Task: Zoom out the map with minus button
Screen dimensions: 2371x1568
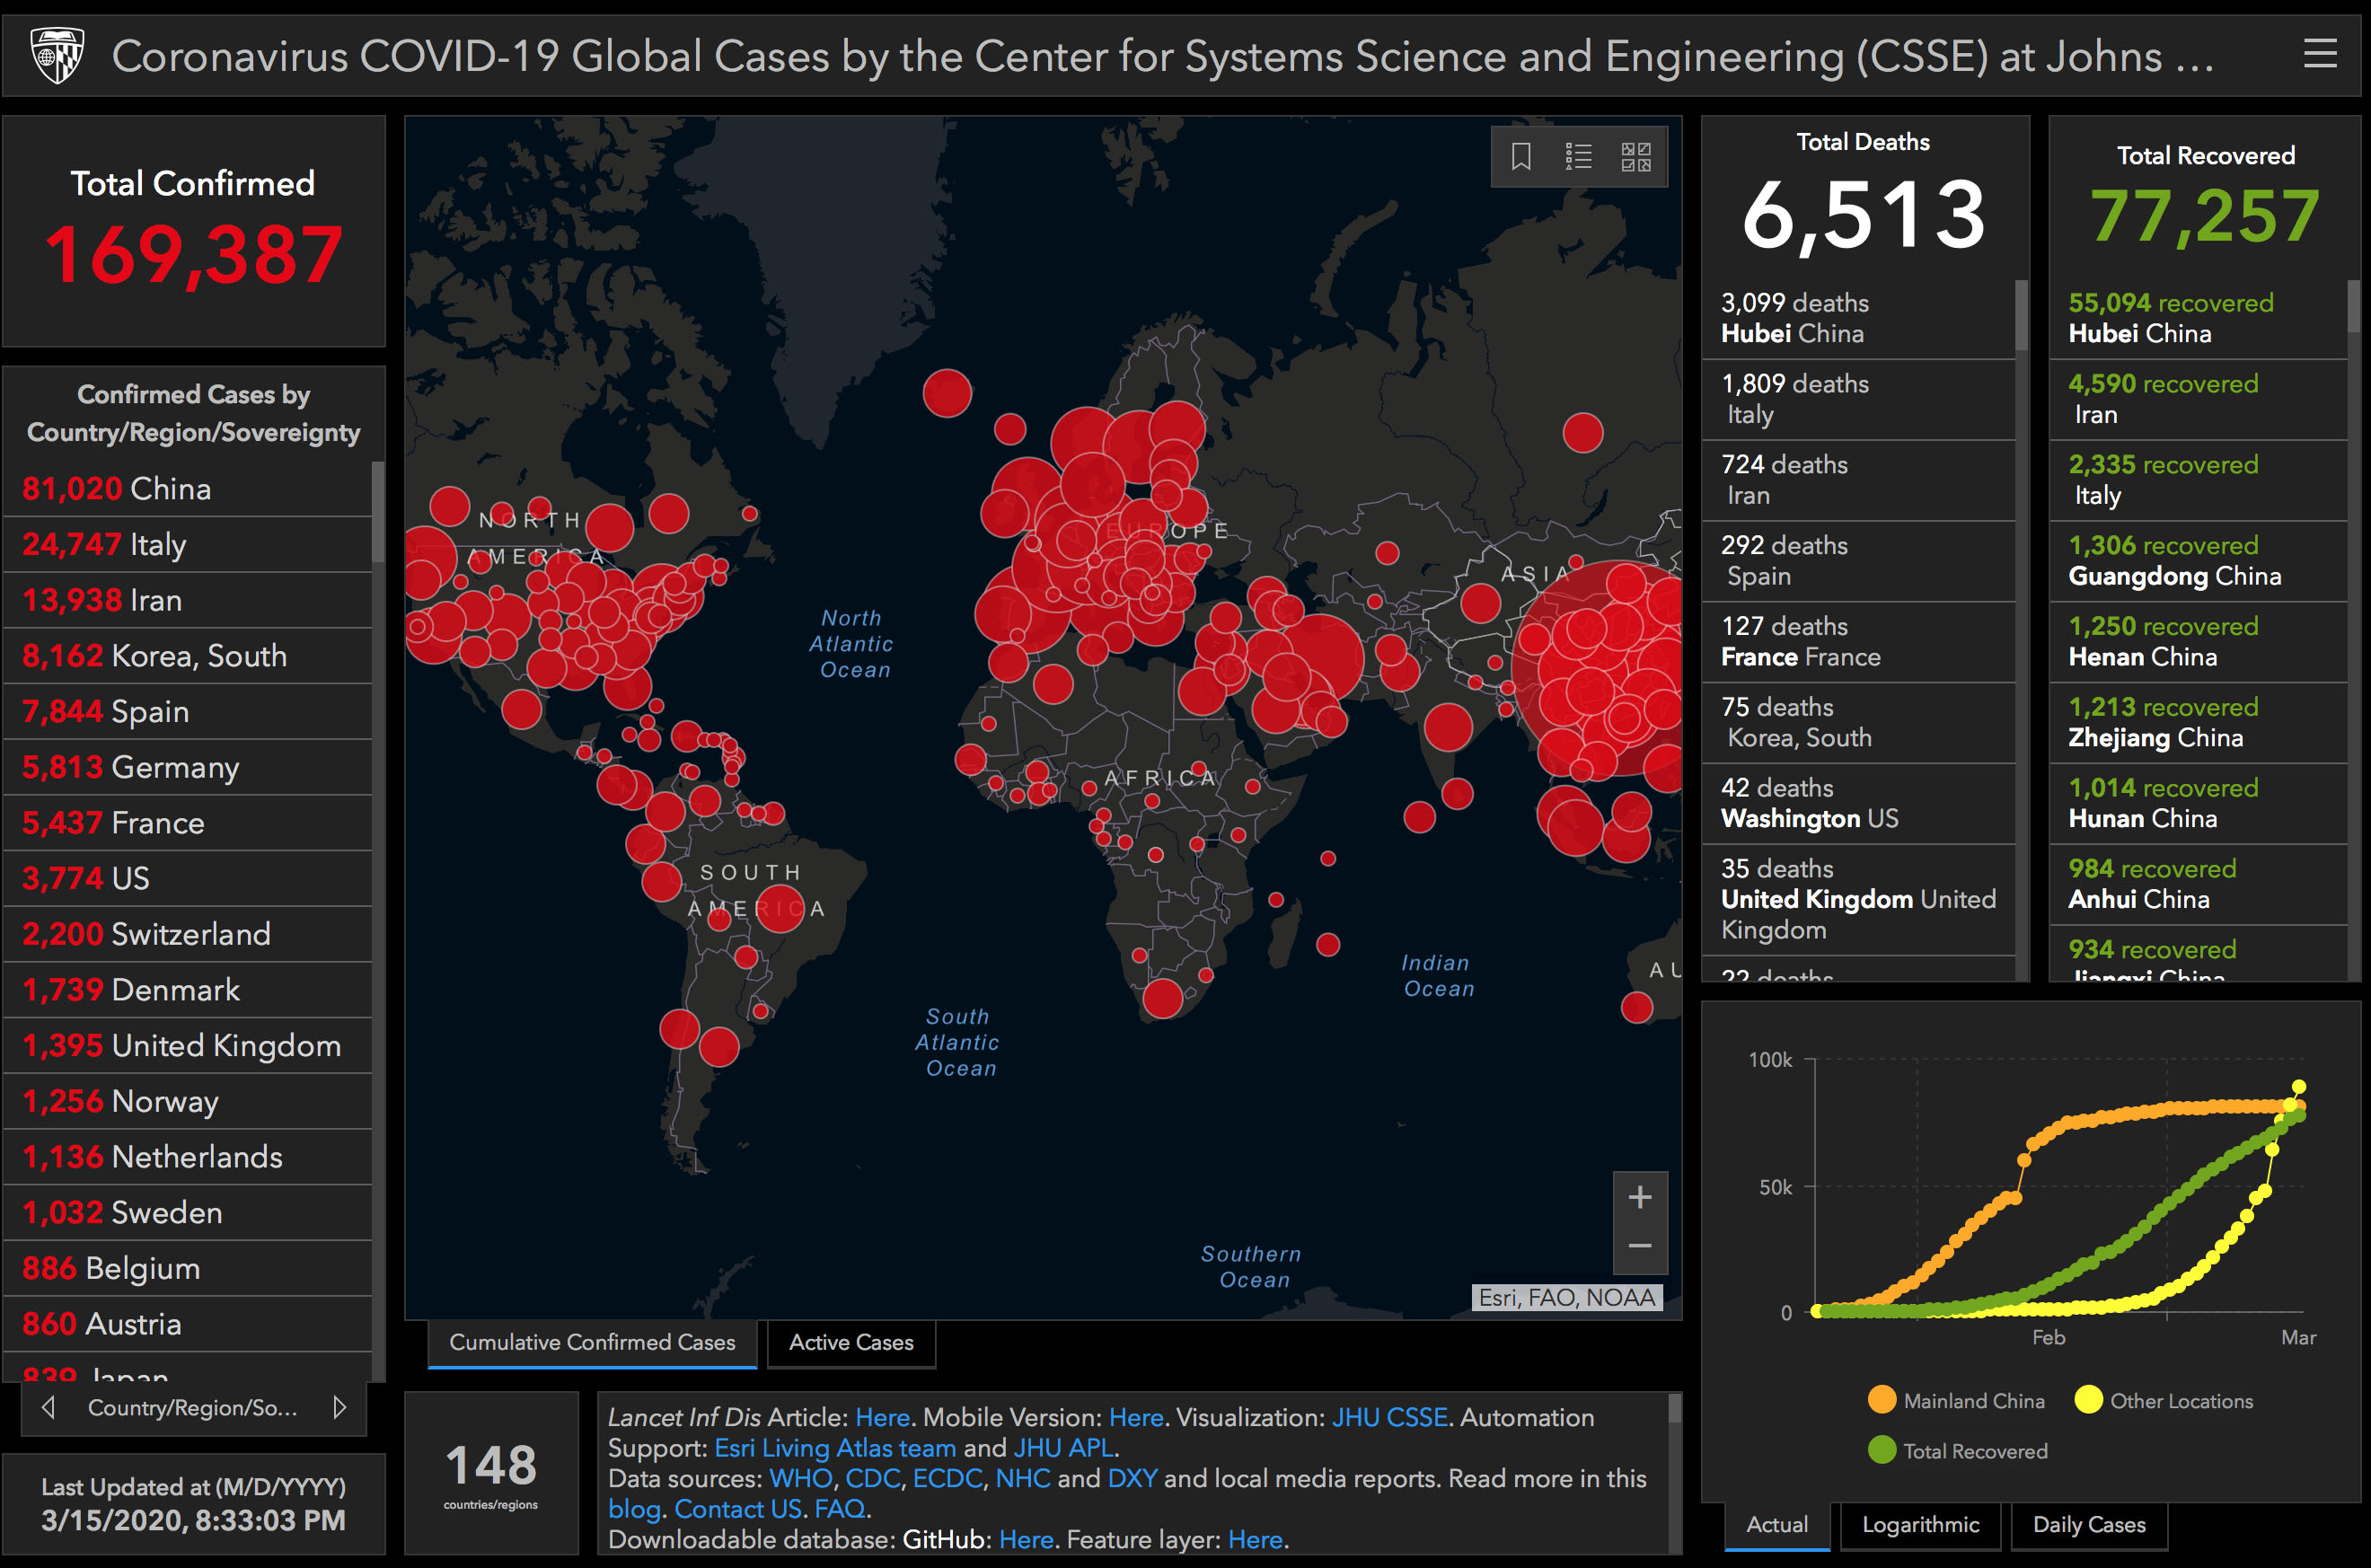Action: click(x=1640, y=1246)
